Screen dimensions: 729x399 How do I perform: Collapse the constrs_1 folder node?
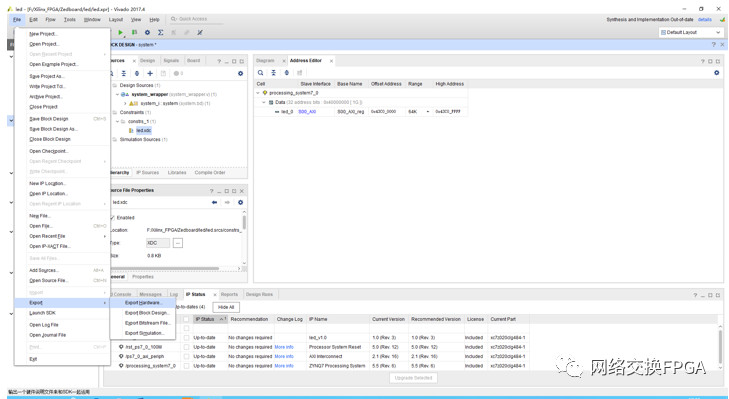pyautogui.click(x=117, y=121)
